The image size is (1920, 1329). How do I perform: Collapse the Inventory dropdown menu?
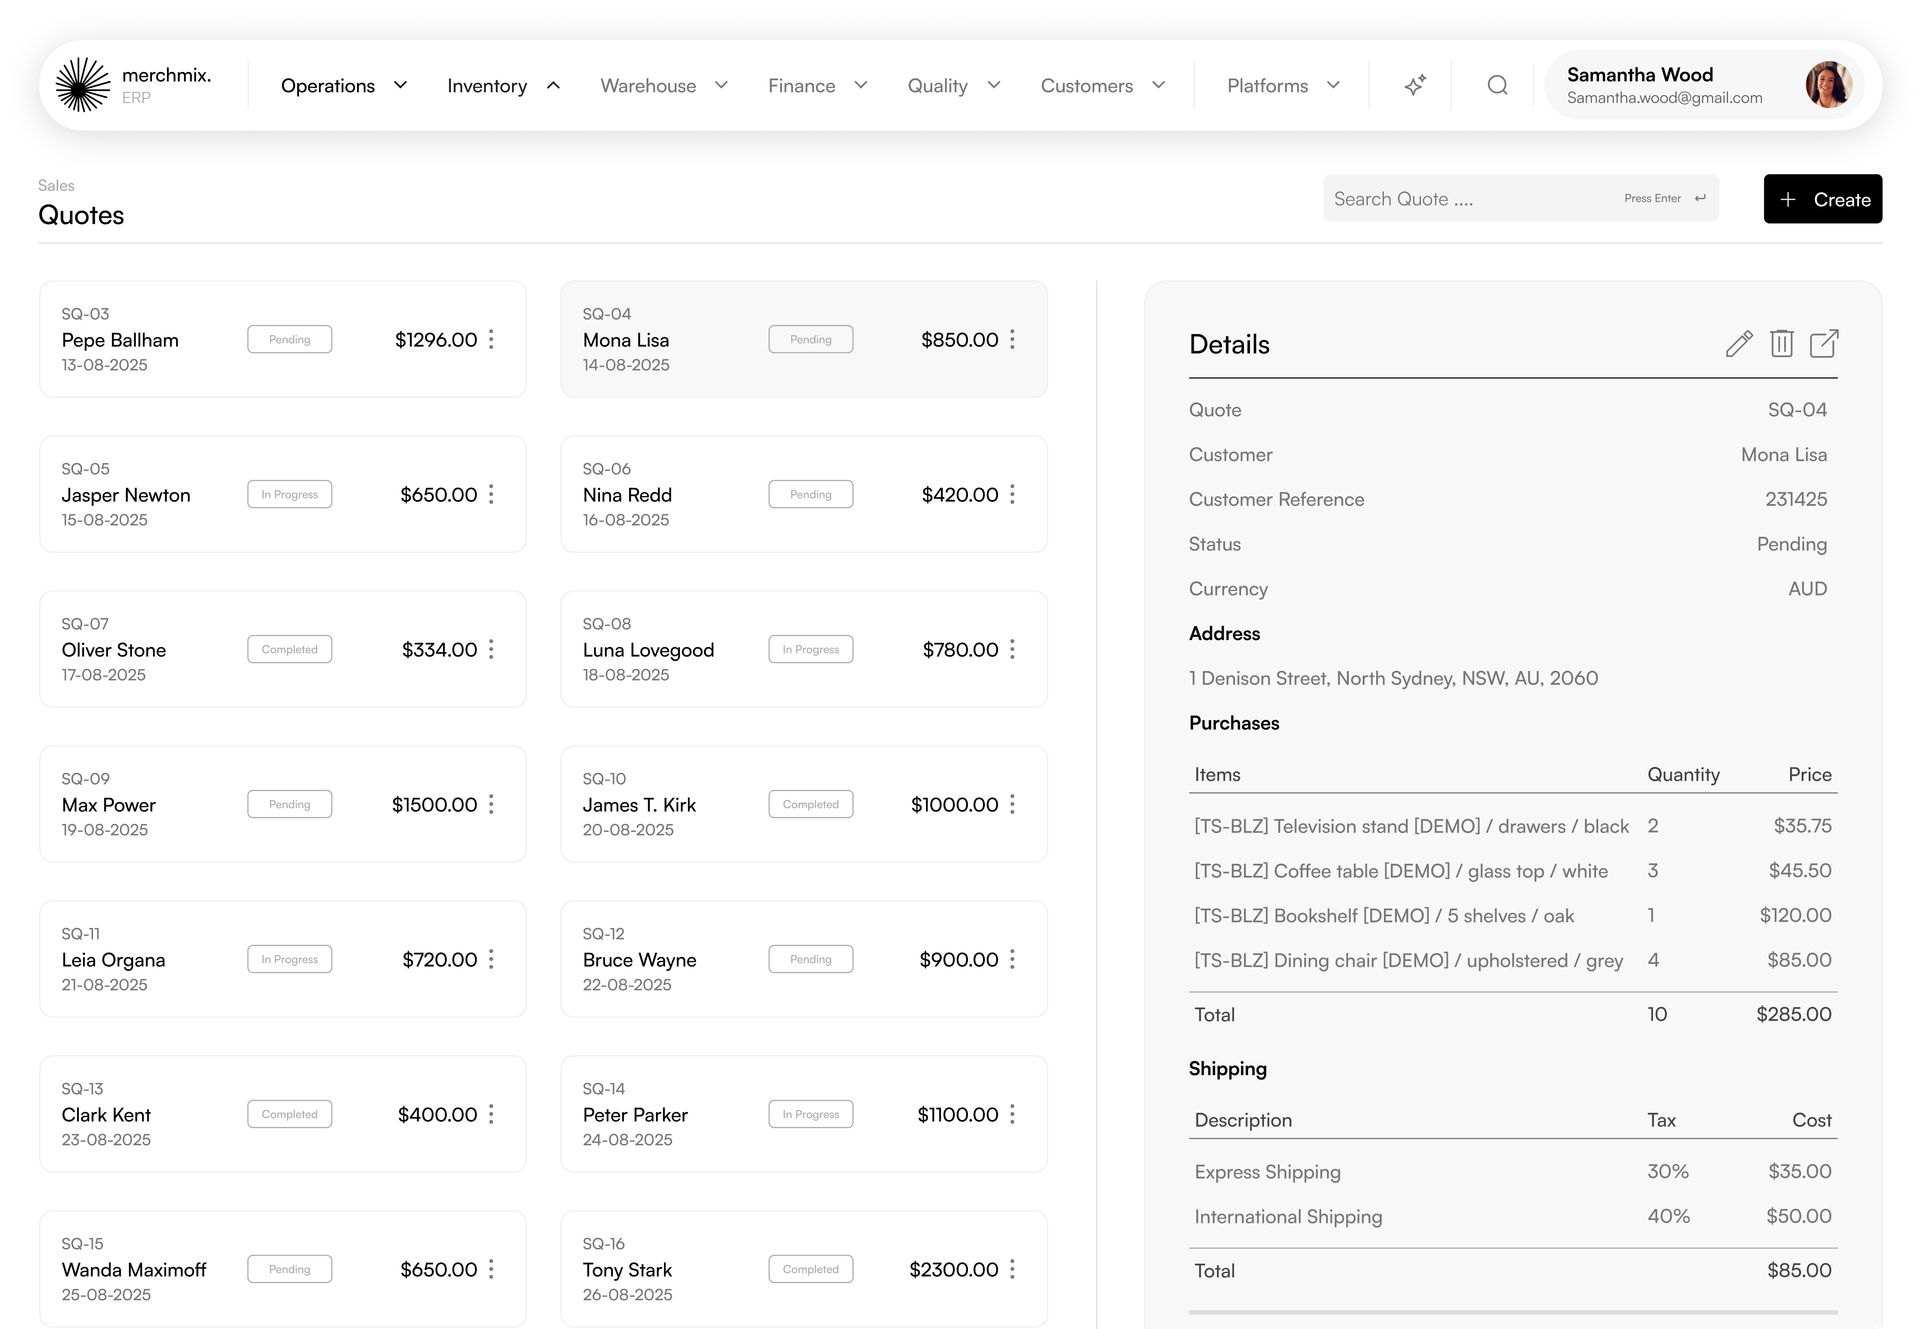[x=503, y=86]
